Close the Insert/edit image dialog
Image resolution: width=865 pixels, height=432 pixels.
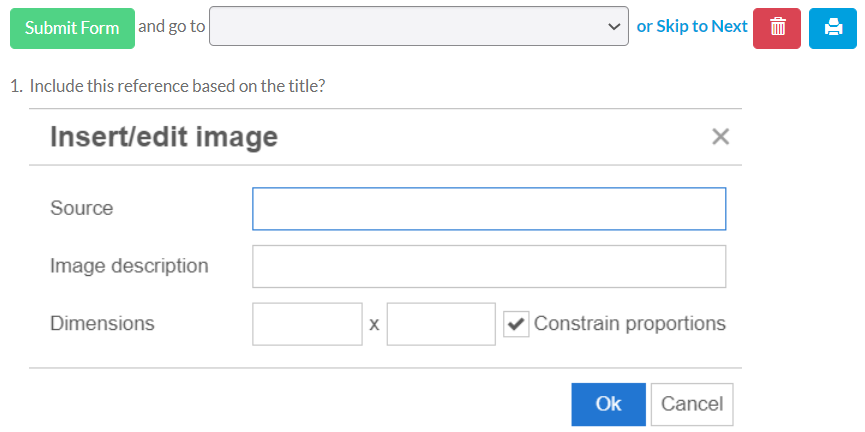[x=720, y=137]
